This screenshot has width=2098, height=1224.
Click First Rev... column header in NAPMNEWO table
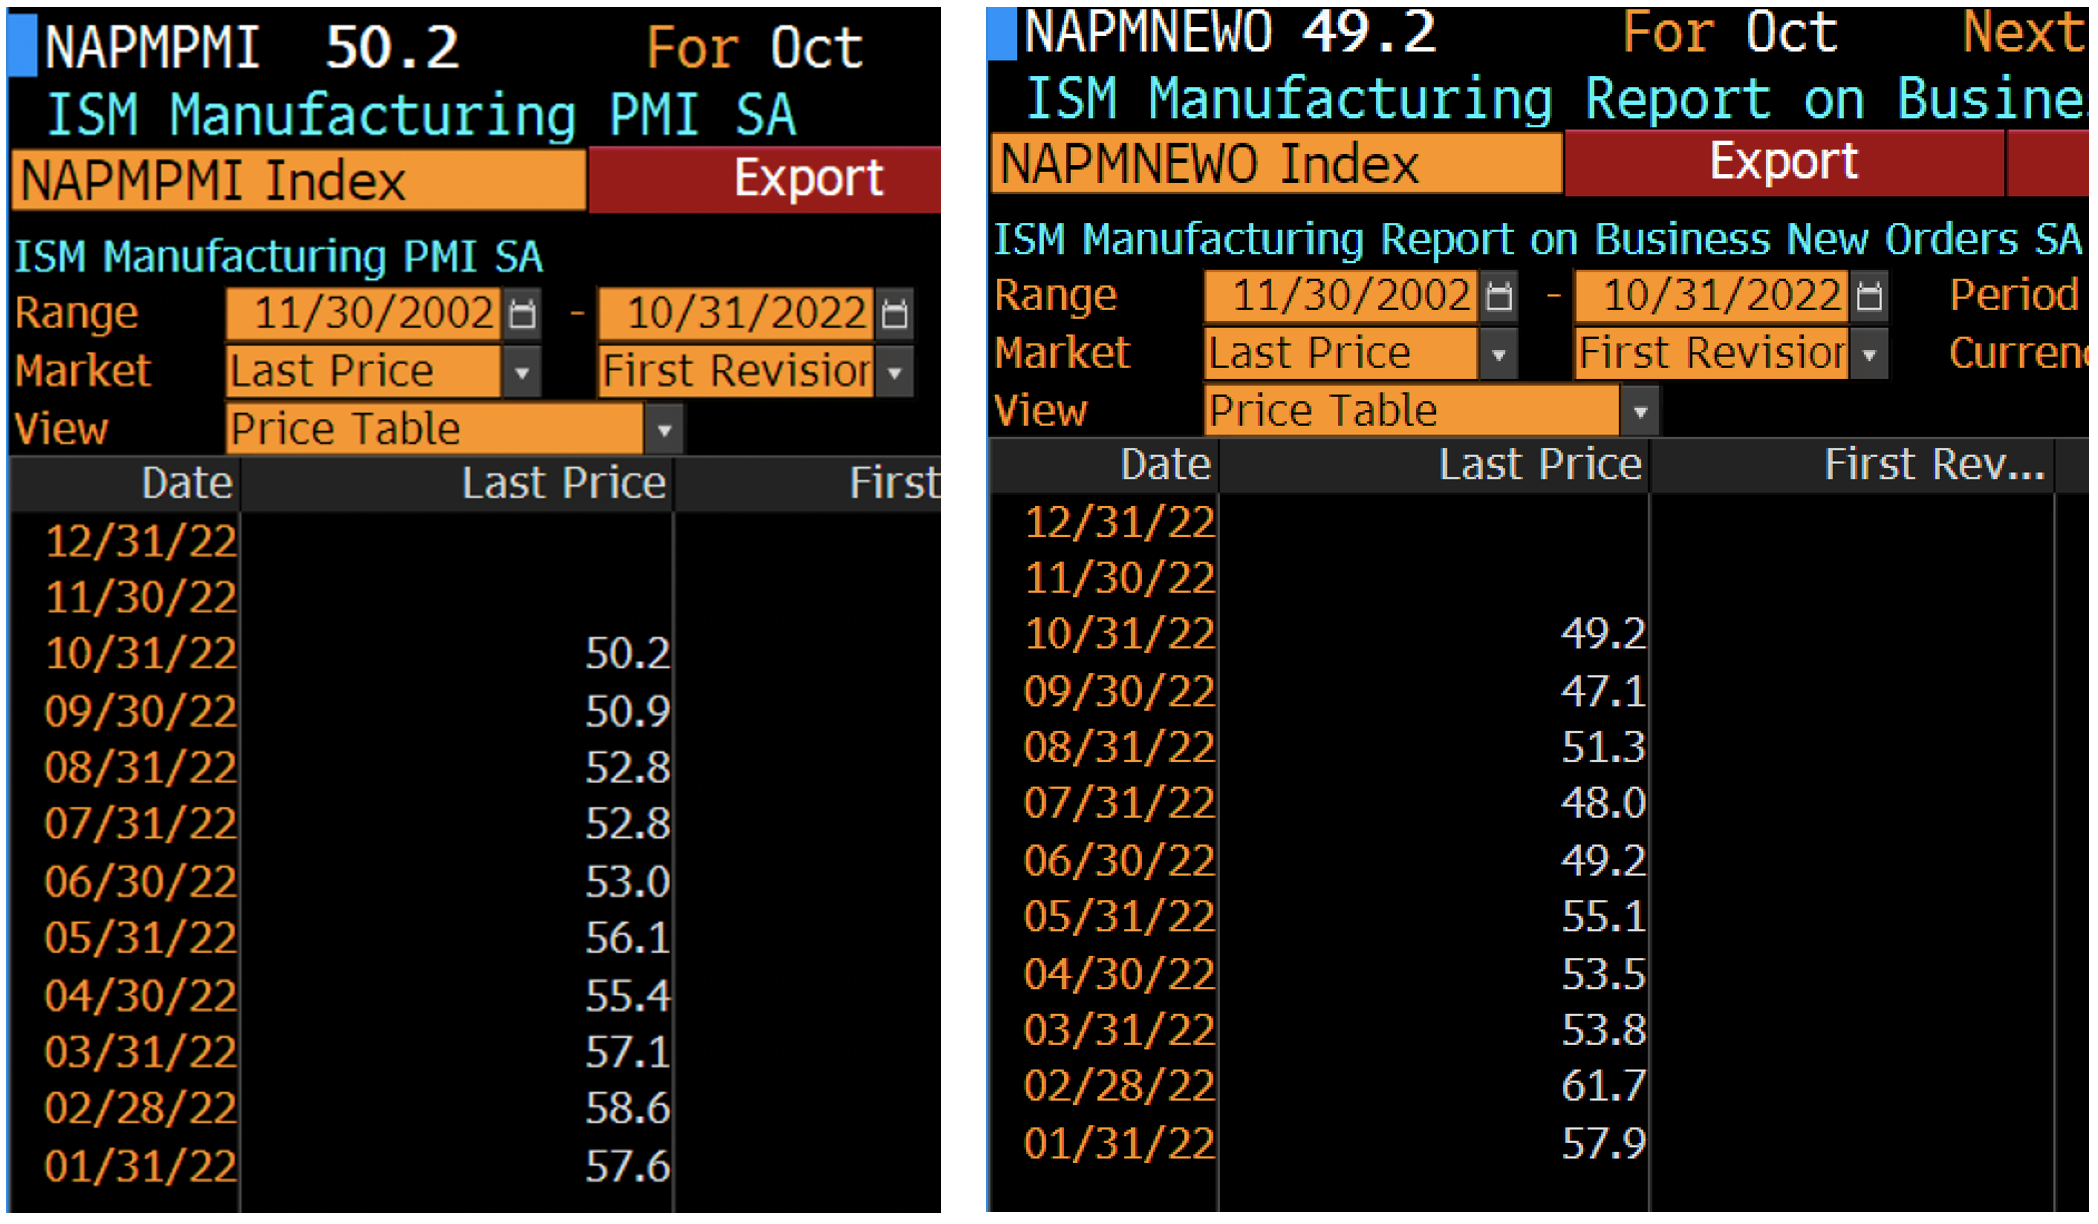pyautogui.click(x=1852, y=466)
